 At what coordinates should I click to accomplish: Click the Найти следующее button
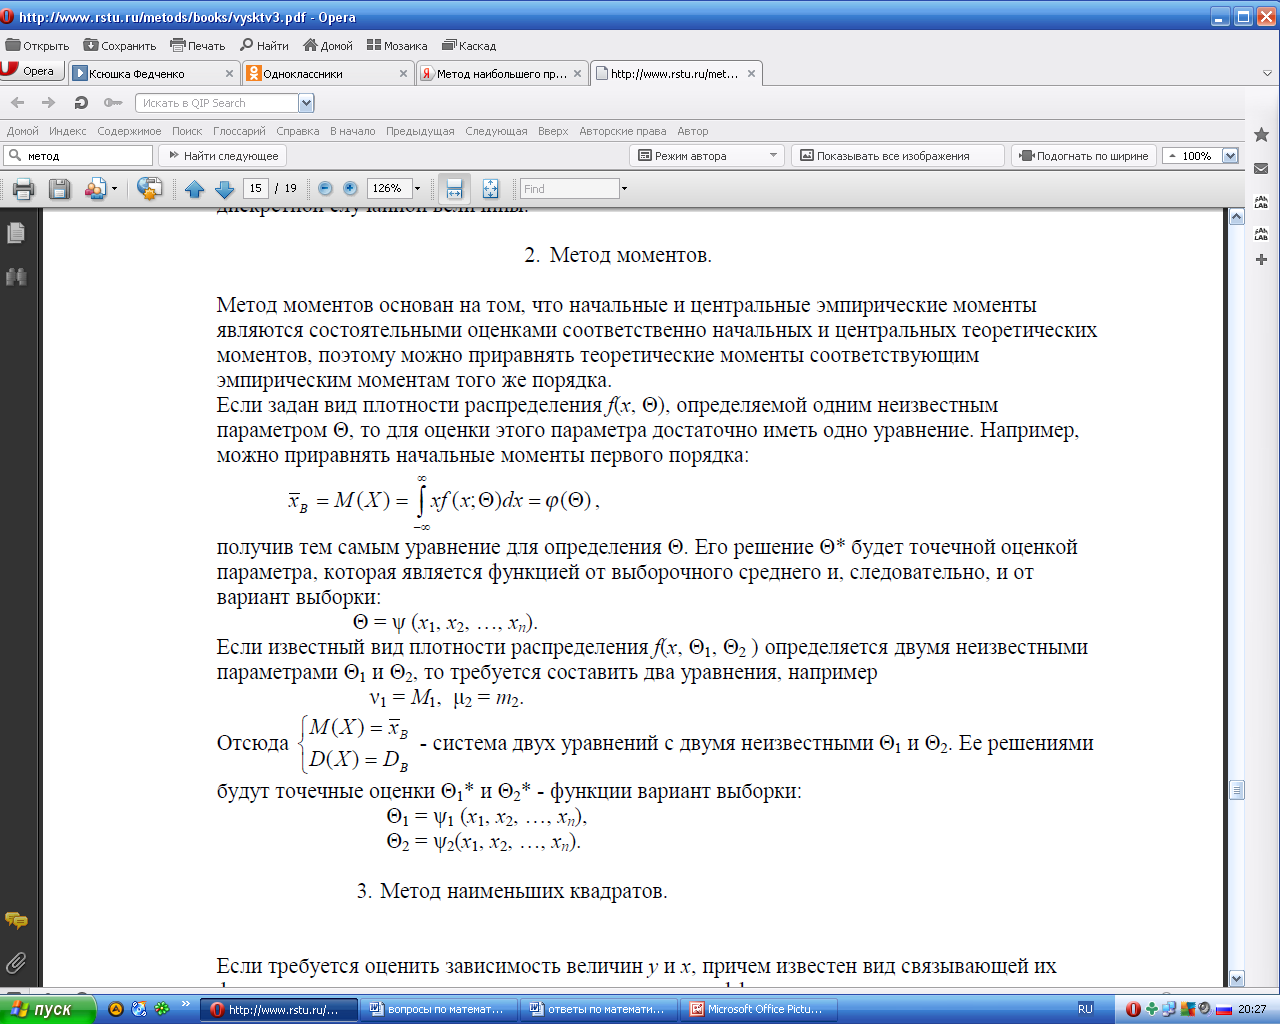(x=223, y=155)
